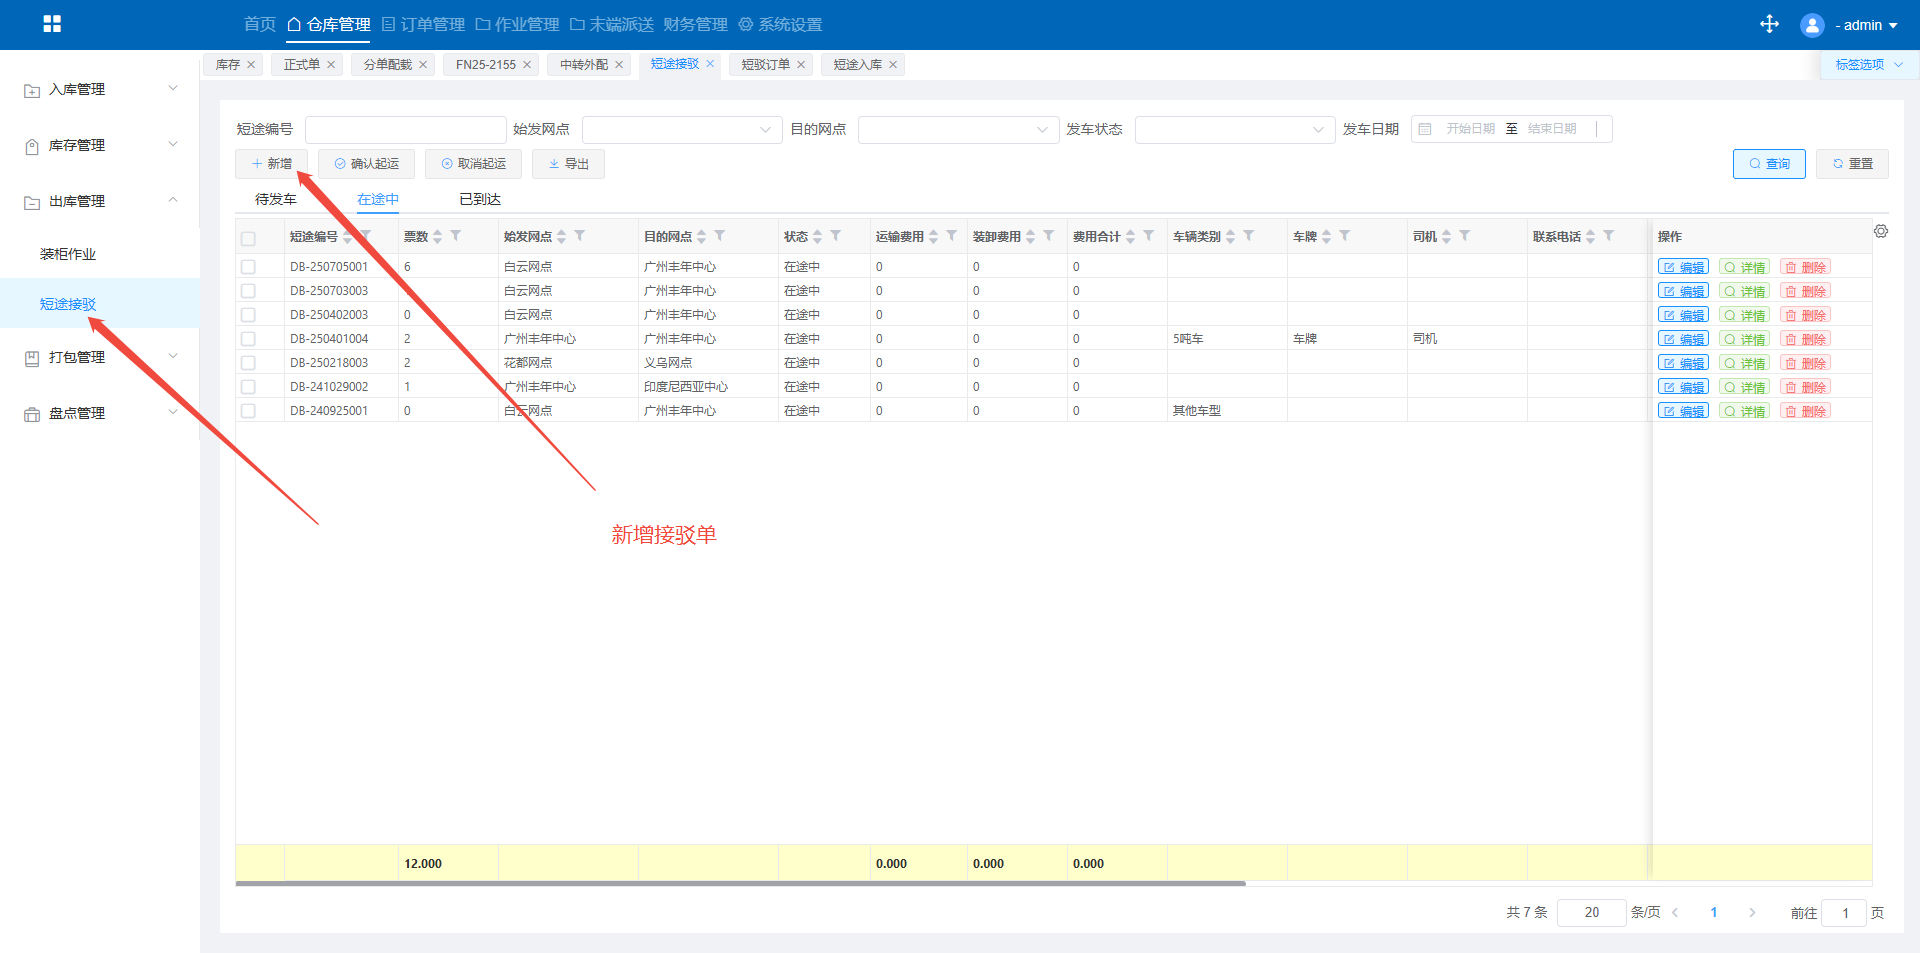Open the 始发网点 dropdown
The image size is (1920, 953).
click(x=682, y=130)
